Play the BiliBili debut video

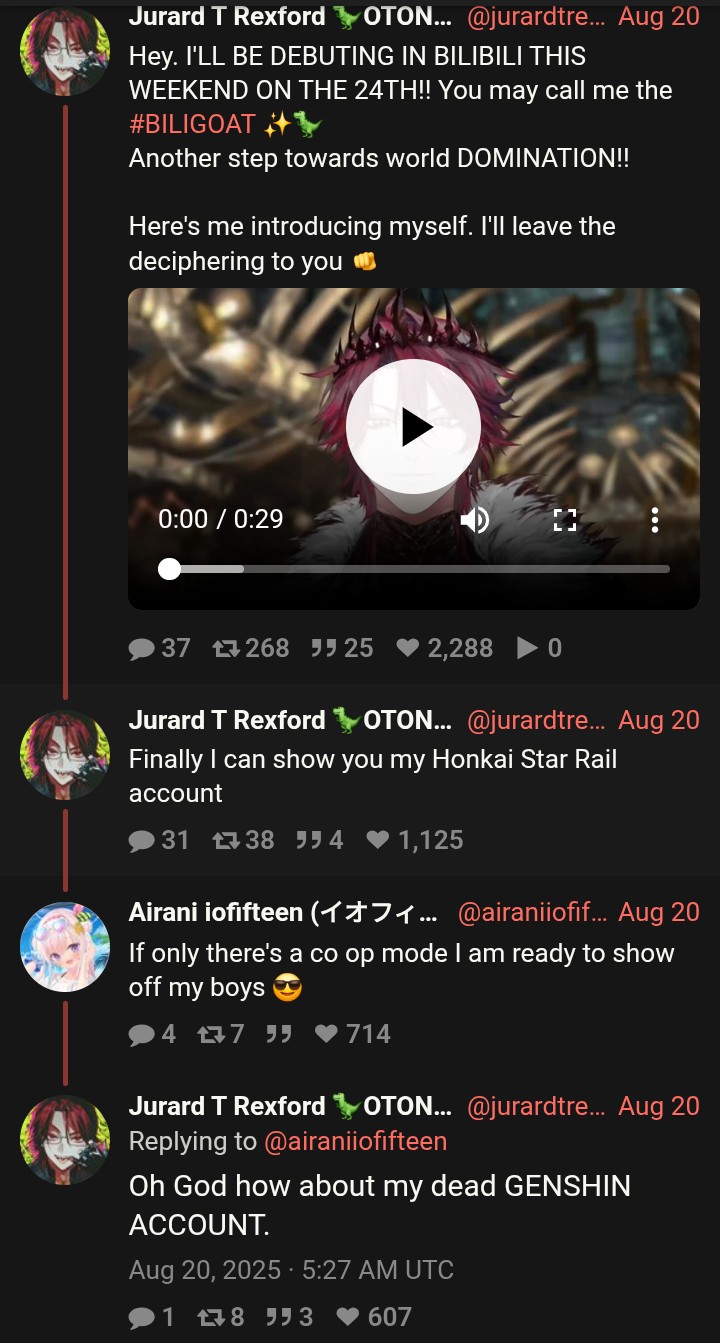414,427
